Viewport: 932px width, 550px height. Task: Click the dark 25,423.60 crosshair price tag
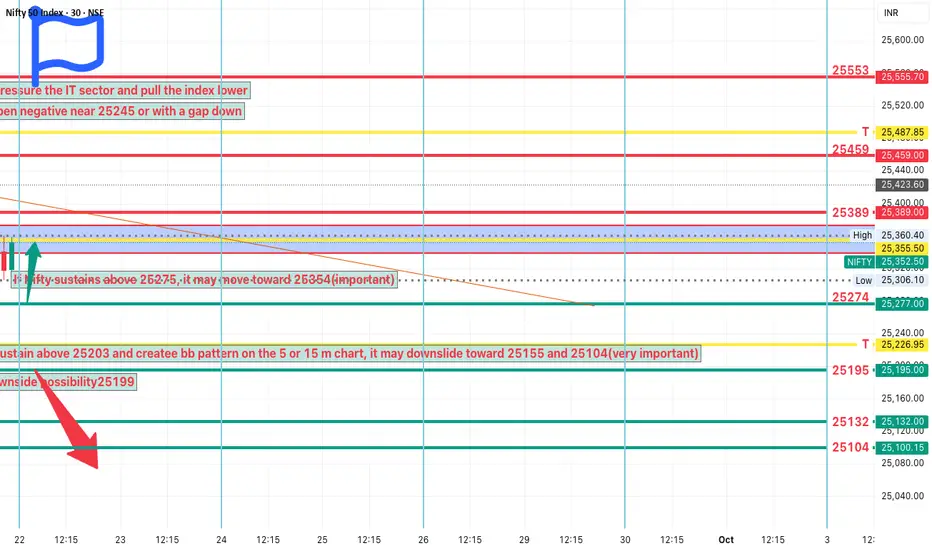[902, 184]
